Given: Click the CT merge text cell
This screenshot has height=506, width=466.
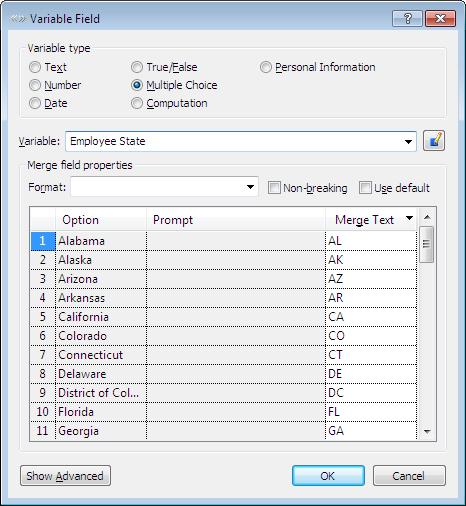Looking at the screenshot, I should click(x=371, y=355).
